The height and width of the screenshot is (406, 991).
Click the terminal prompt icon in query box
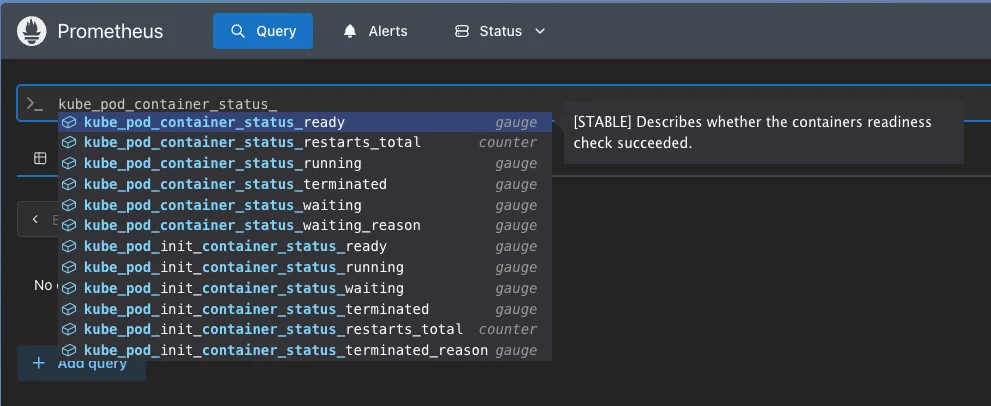[34, 104]
